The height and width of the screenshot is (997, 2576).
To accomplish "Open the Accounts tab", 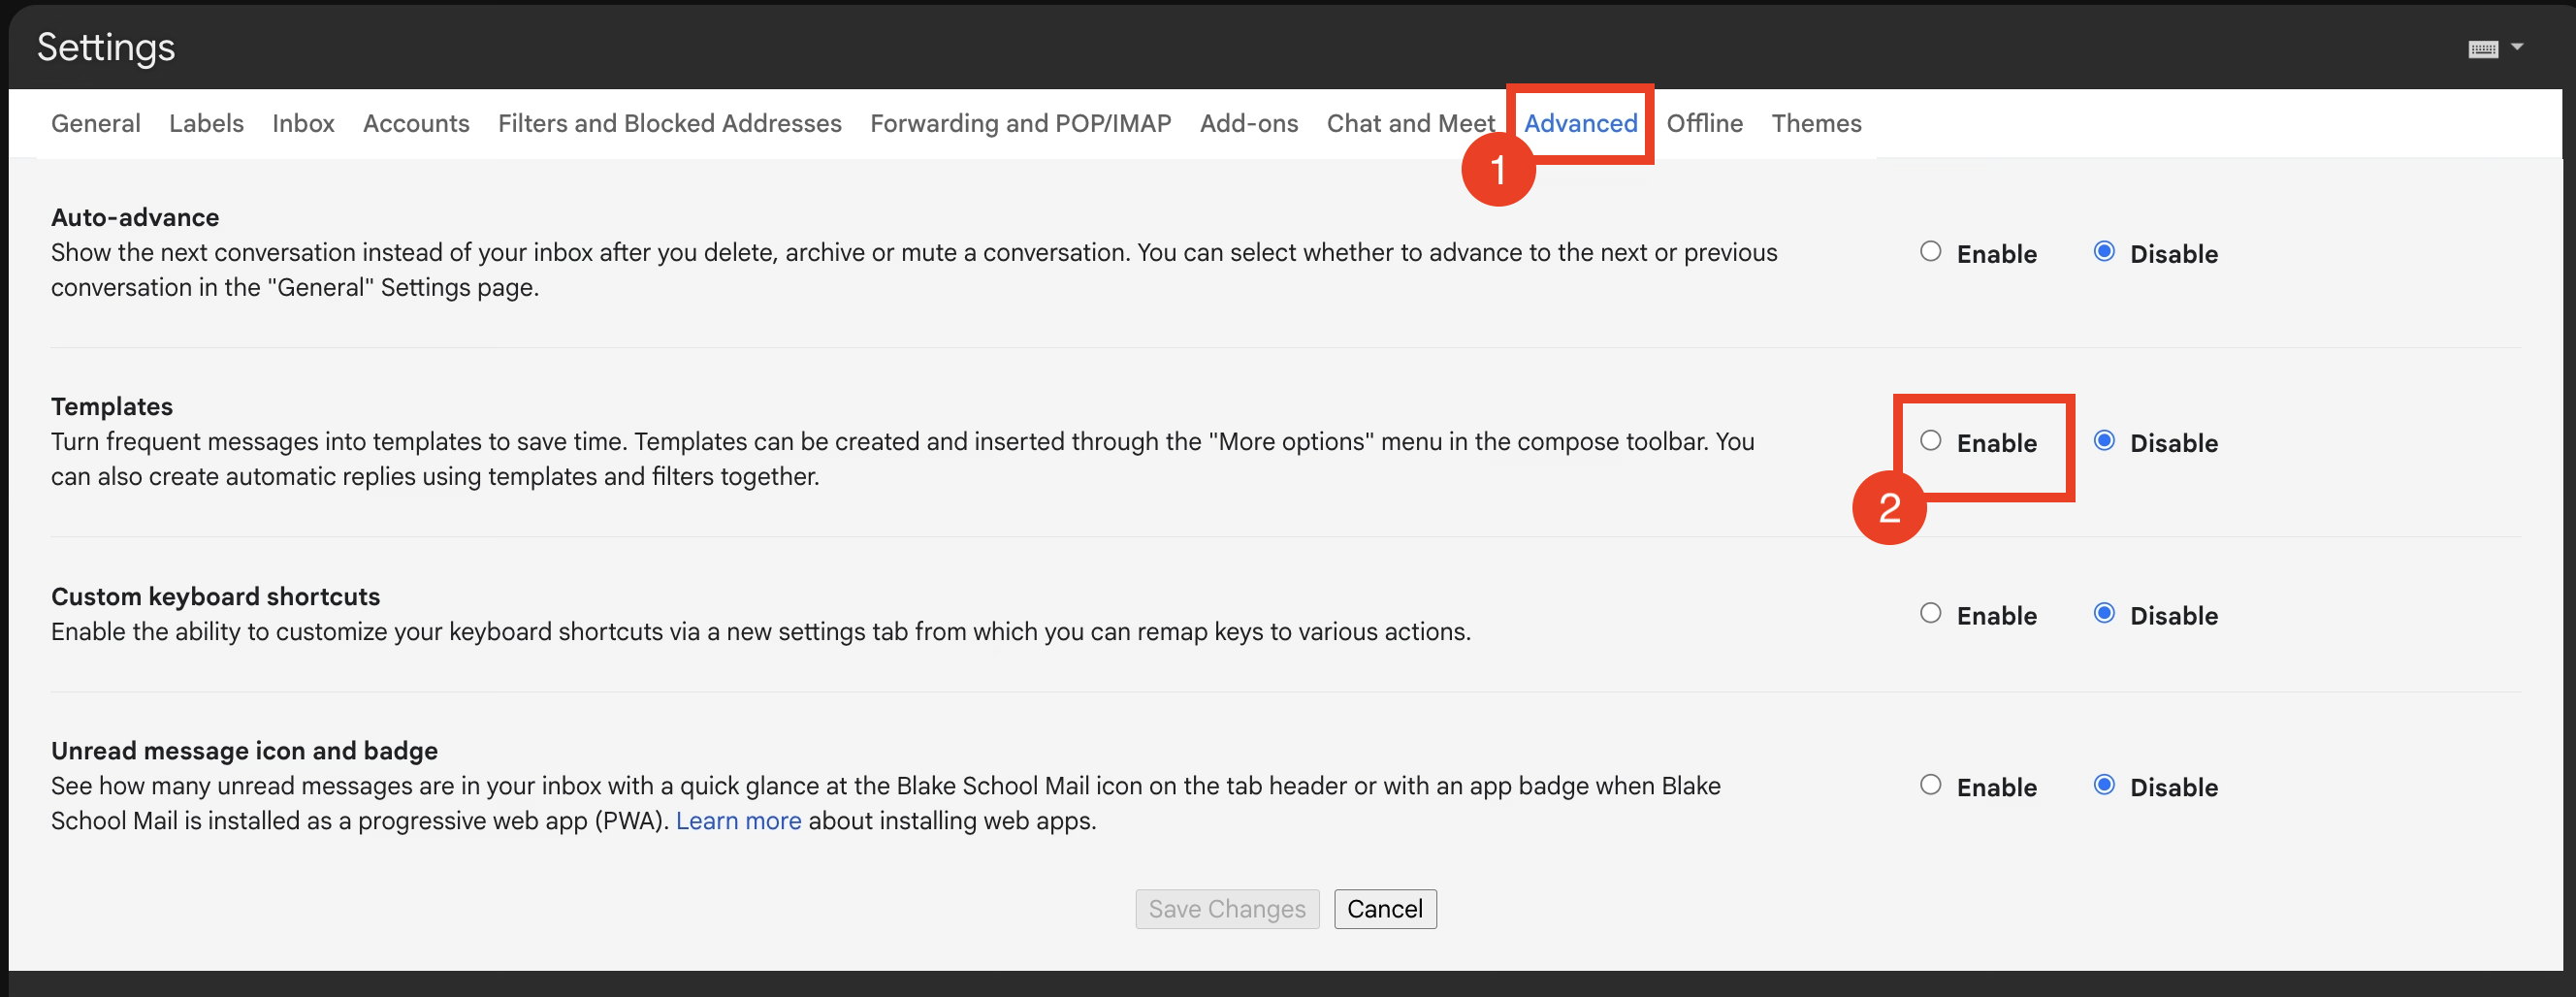I will click(416, 123).
